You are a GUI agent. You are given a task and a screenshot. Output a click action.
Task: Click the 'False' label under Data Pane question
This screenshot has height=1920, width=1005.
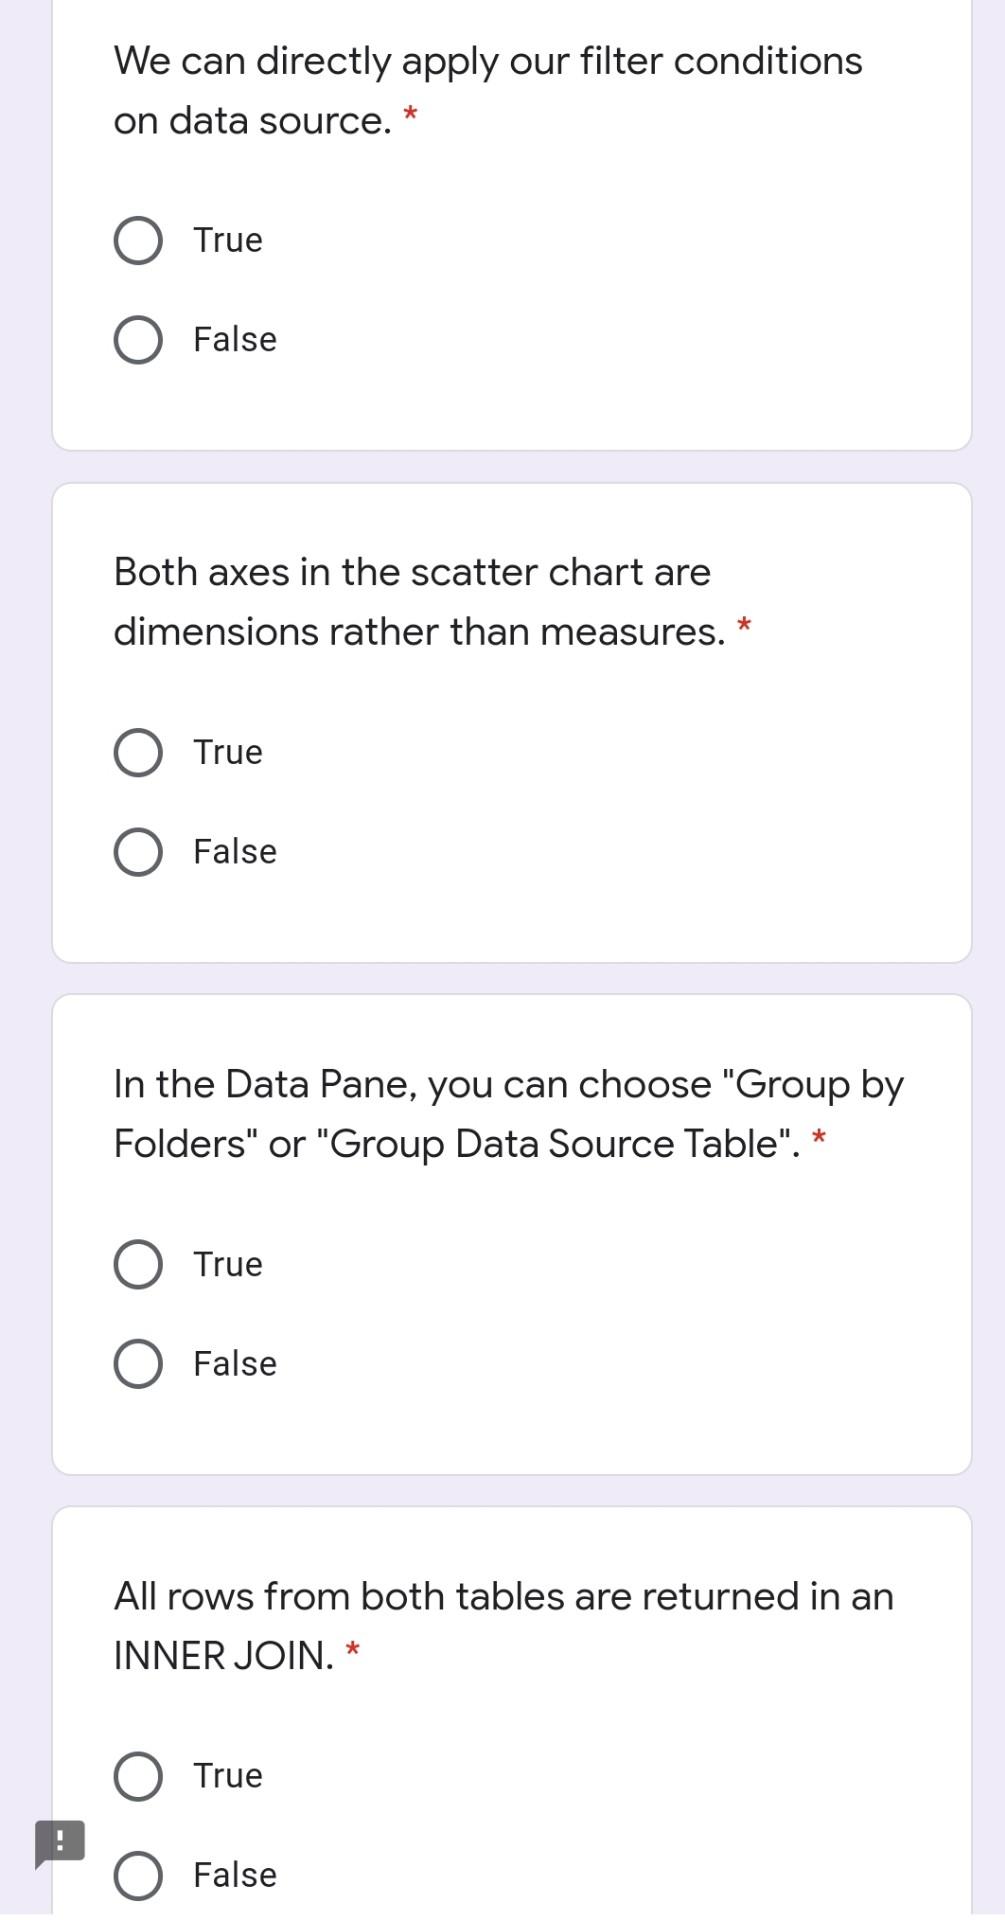235,1364
